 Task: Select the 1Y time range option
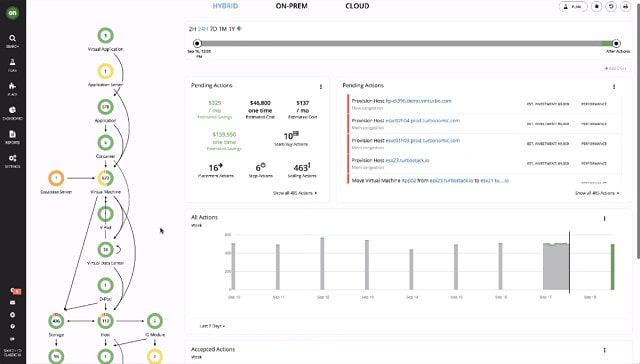[232, 29]
